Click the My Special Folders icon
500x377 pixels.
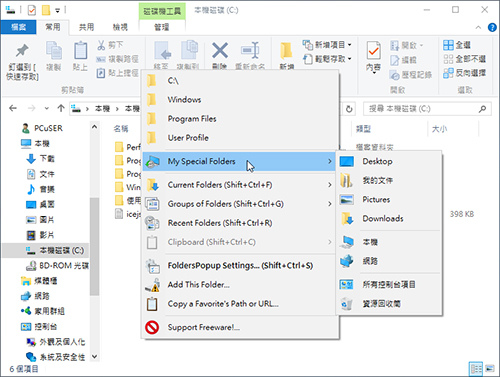[x=152, y=162]
